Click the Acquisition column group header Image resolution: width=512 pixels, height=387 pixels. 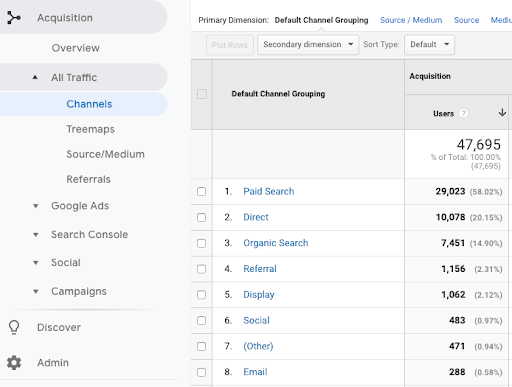point(430,76)
